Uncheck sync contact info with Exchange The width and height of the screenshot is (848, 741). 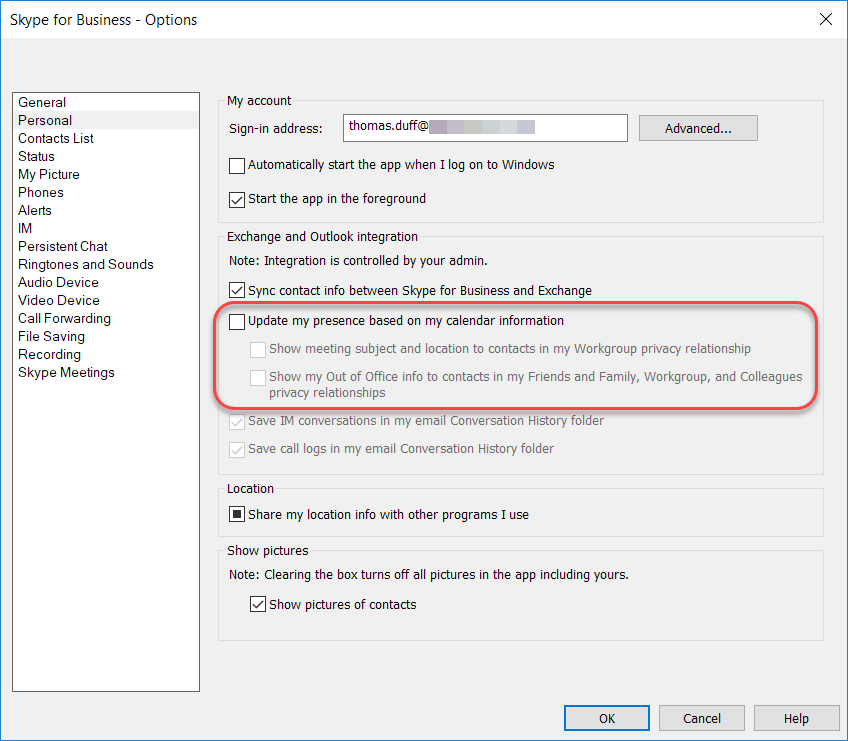click(237, 290)
